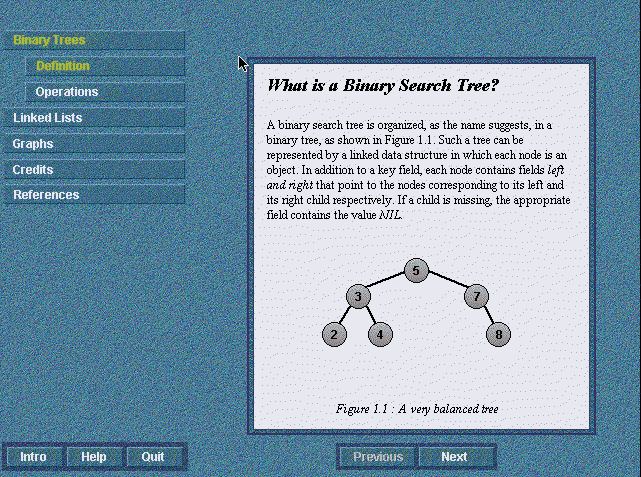Open the References page
The image size is (641, 477).
(x=94, y=195)
